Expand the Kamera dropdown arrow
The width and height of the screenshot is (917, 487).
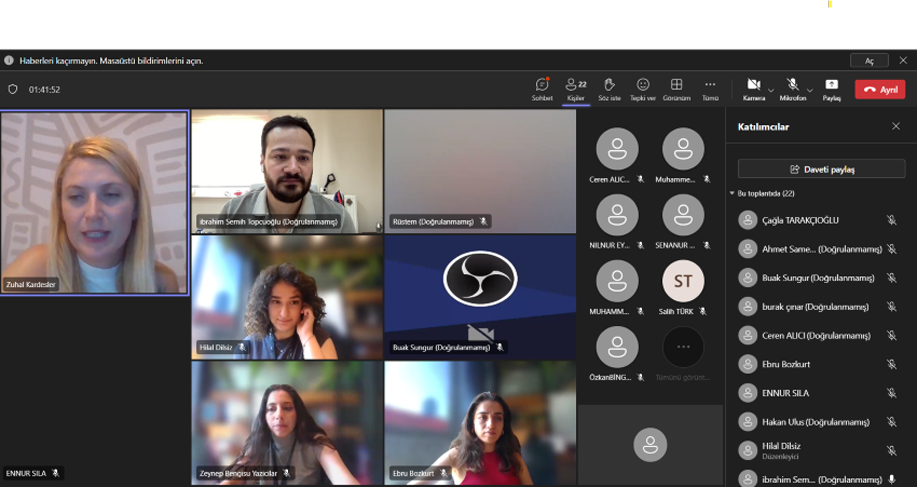tap(771, 90)
